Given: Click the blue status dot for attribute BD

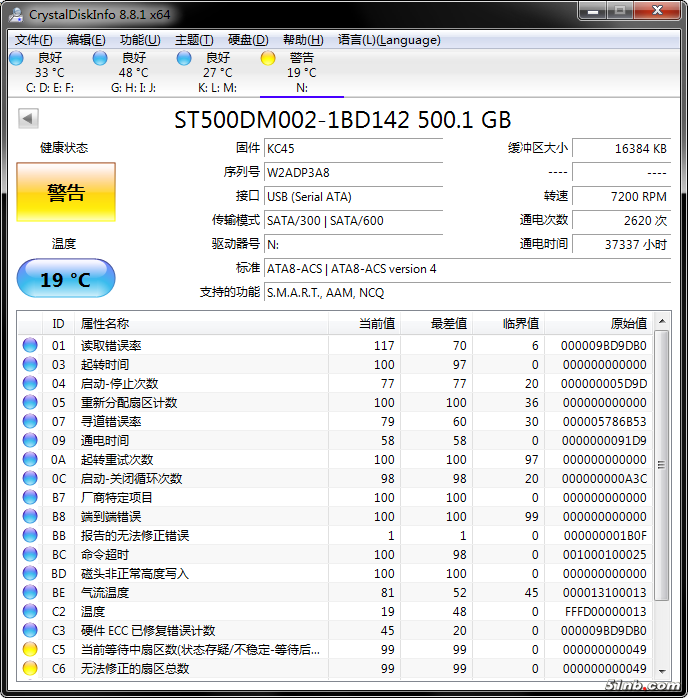Looking at the screenshot, I should click(x=30, y=573).
